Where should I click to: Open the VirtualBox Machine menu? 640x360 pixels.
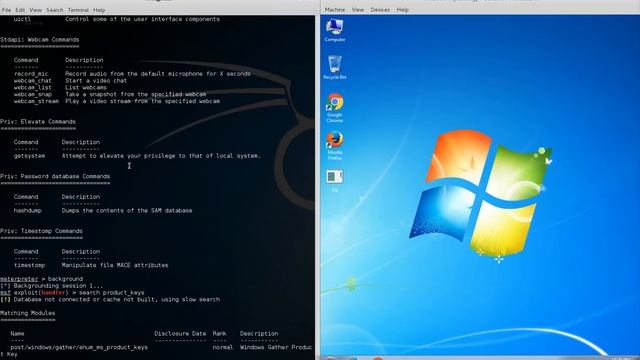pyautogui.click(x=335, y=9)
